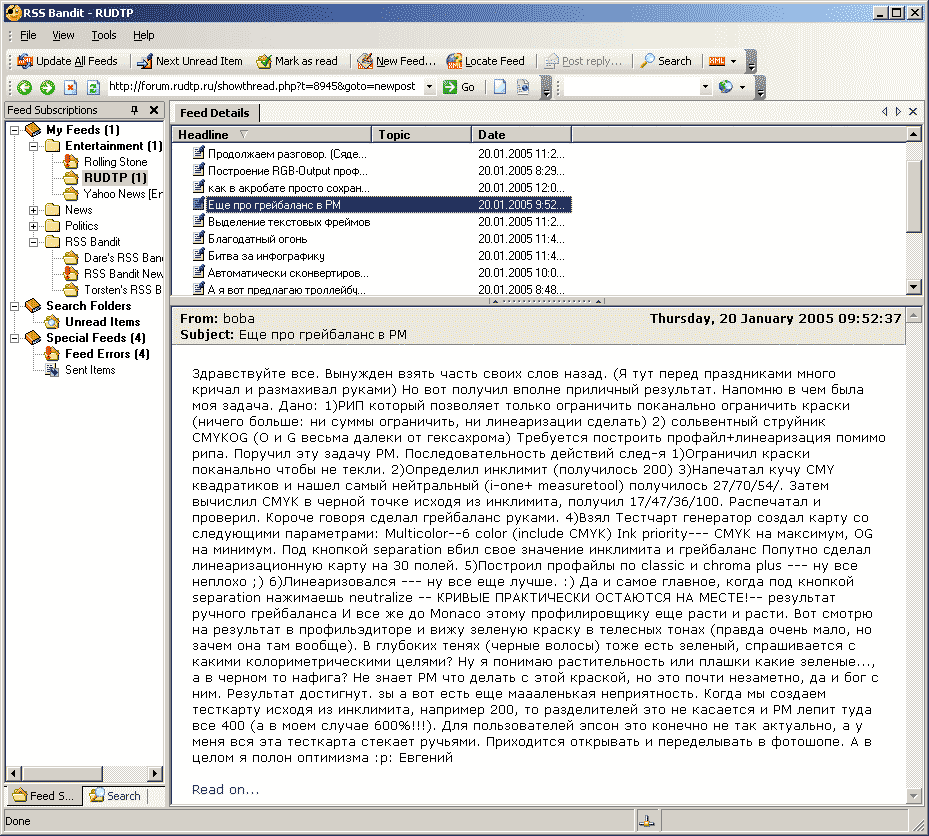Screen dimensions: 929x836
Task: Sort list by Headline column header
Action: click(x=271, y=134)
